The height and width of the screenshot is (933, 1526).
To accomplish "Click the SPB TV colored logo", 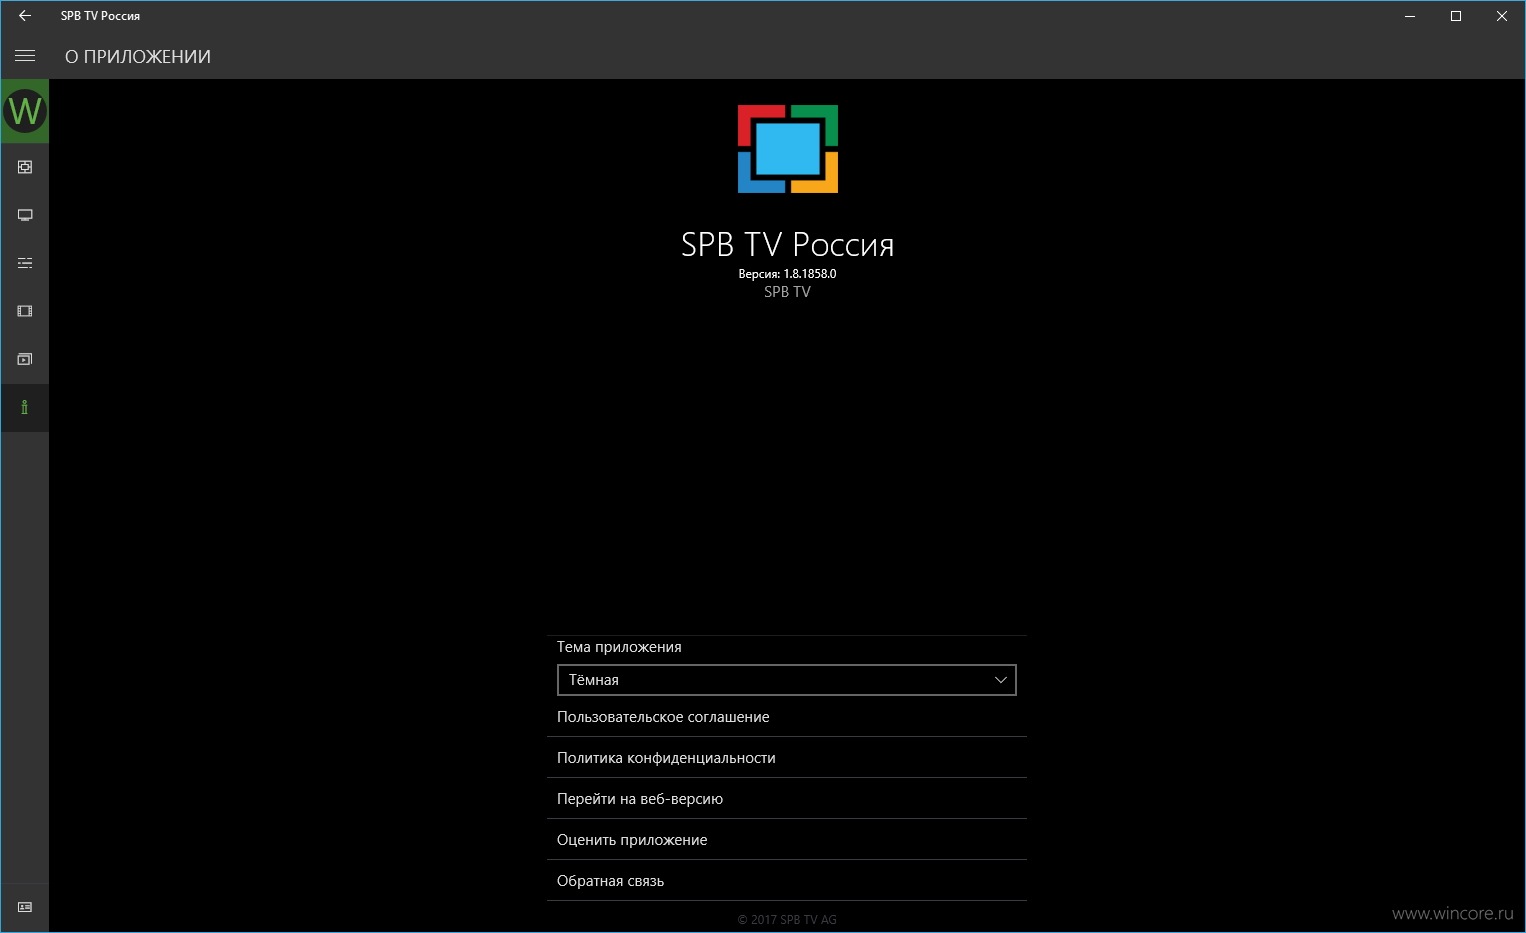I will tap(788, 149).
